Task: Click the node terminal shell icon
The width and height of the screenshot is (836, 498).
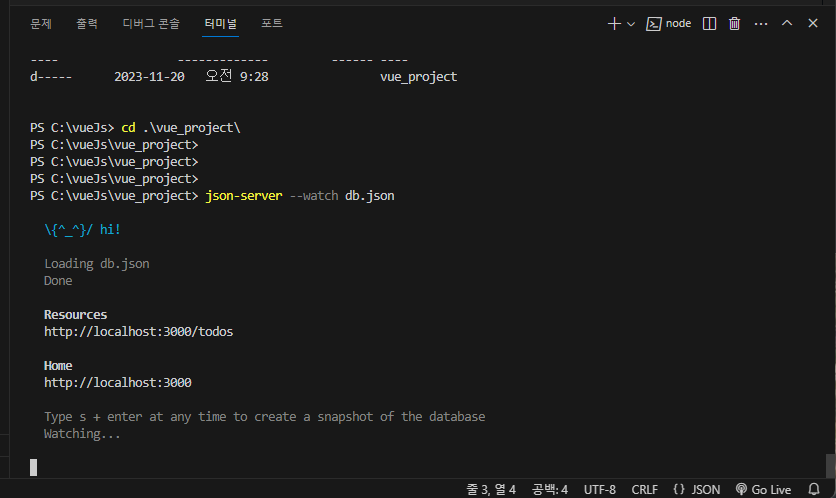Action: tap(654, 24)
